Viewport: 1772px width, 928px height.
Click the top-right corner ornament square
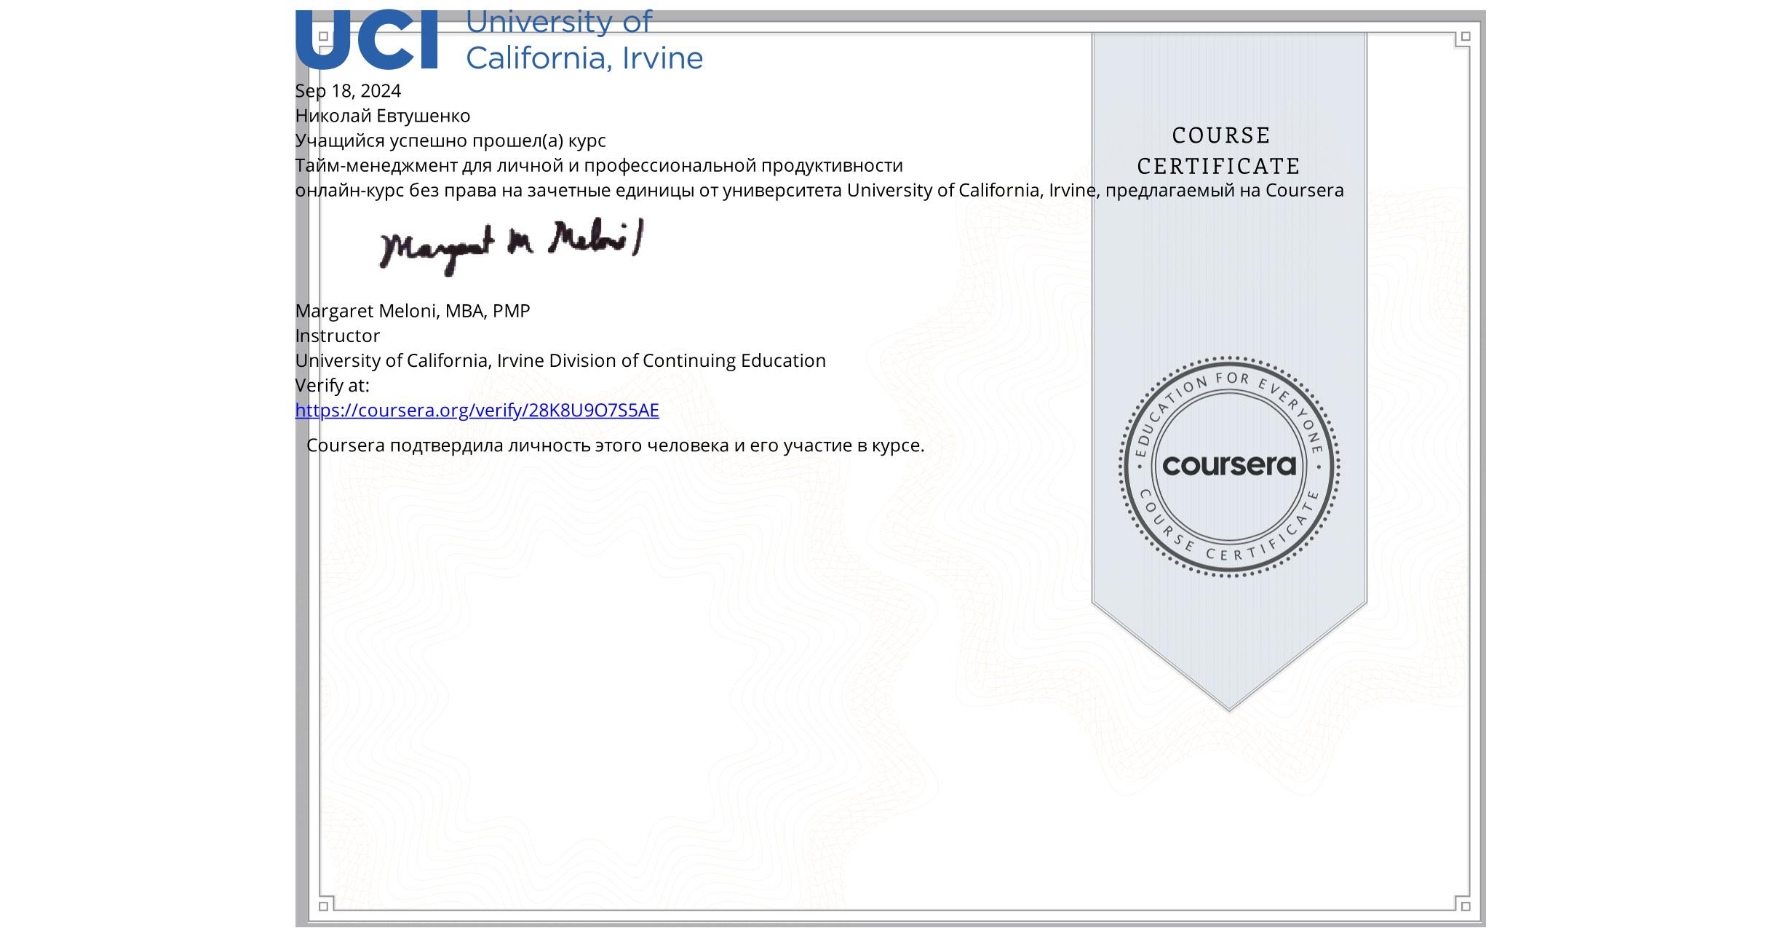coord(1464,37)
